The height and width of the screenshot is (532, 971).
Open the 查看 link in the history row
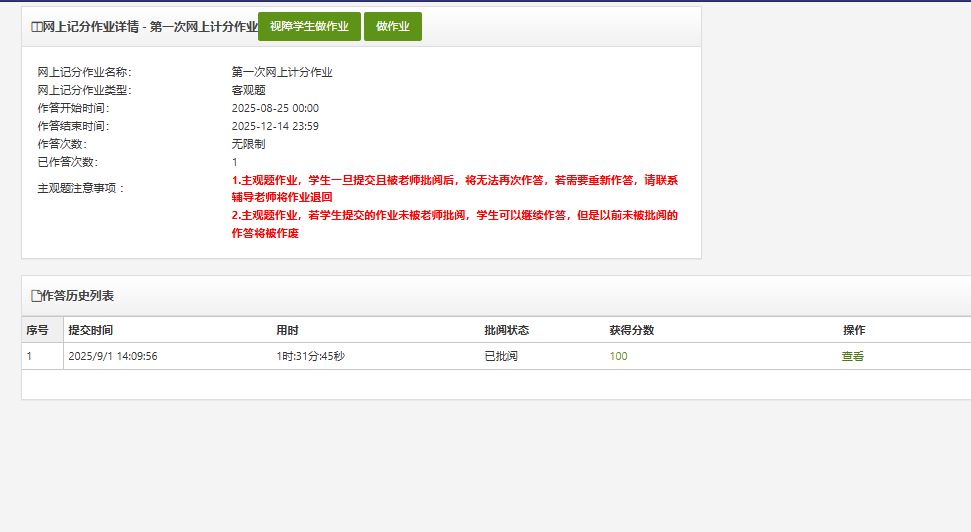pyautogui.click(x=852, y=356)
